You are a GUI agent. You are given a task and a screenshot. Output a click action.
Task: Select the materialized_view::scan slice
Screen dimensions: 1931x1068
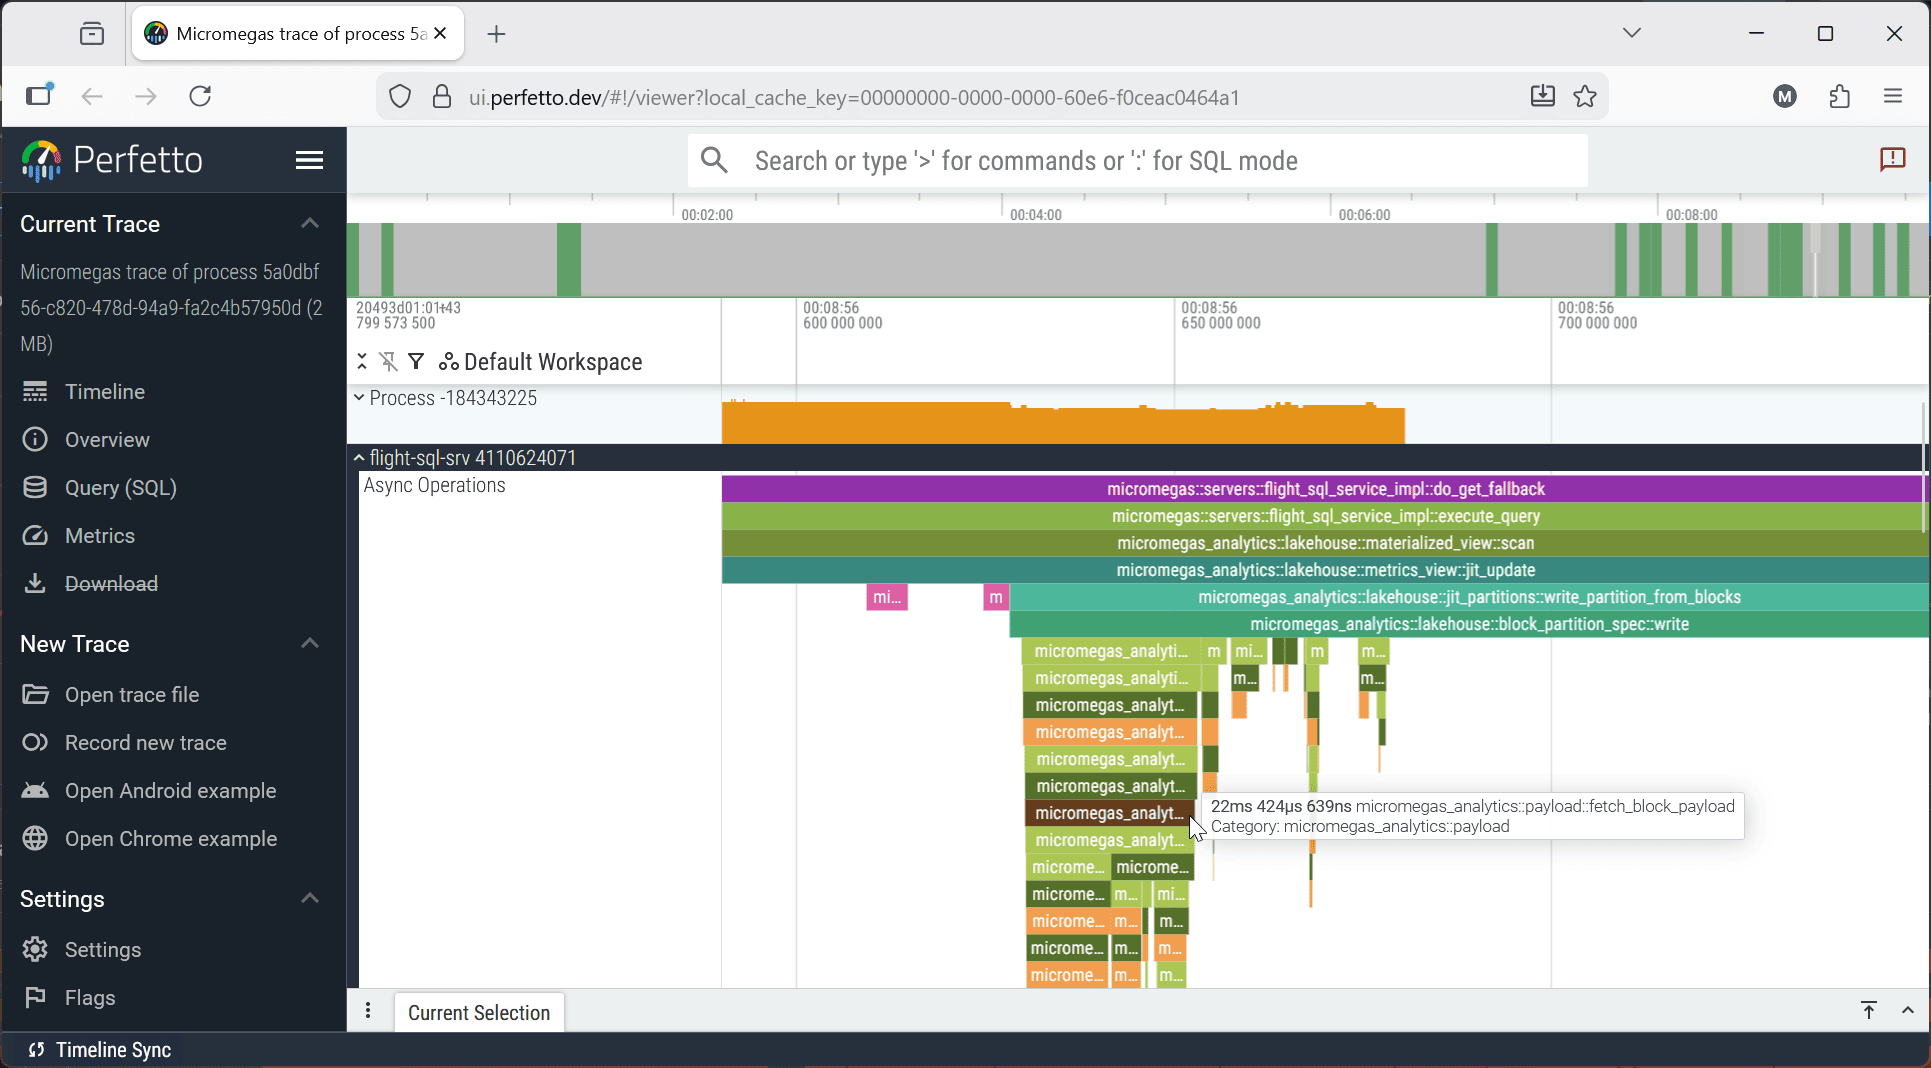pos(1325,543)
